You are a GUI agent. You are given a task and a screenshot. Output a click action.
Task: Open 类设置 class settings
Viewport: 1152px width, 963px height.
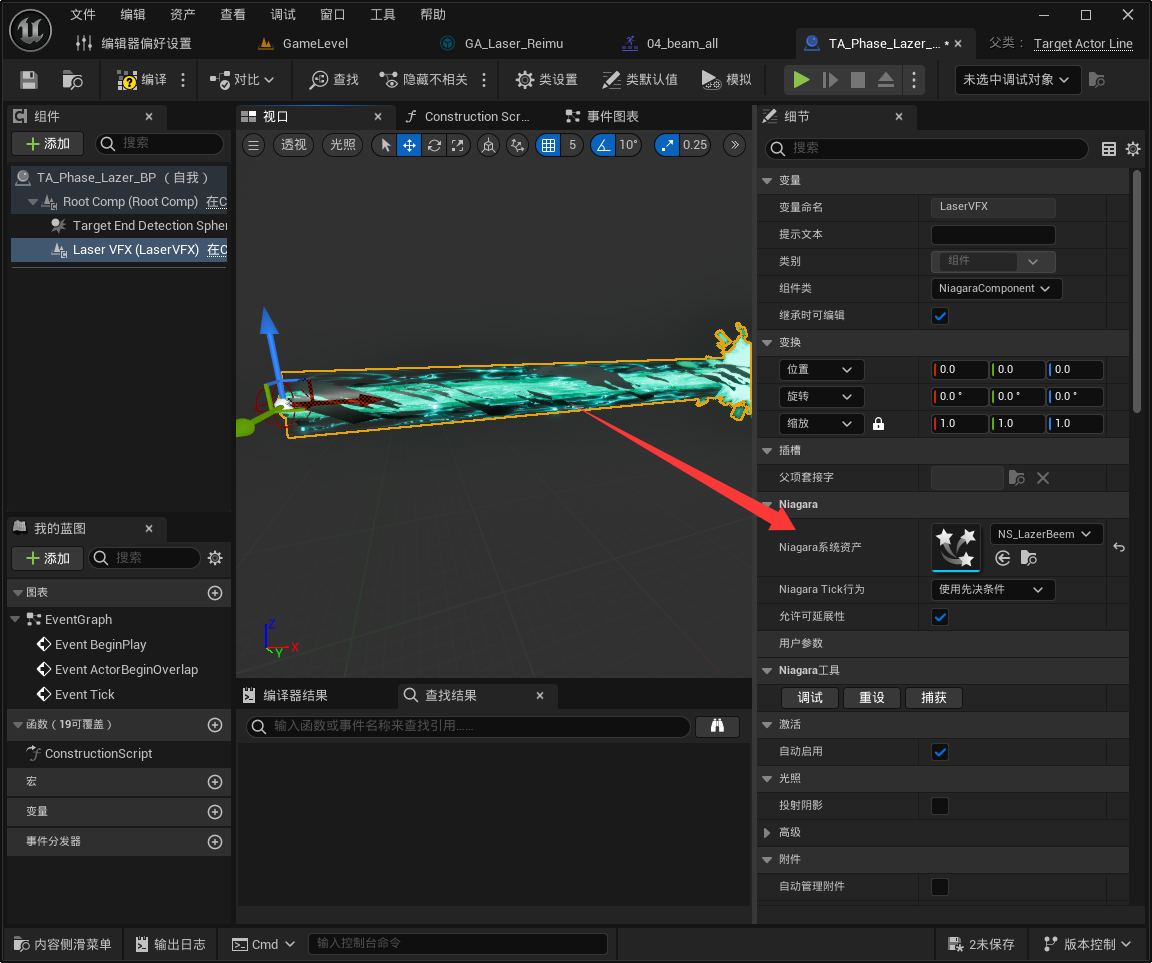coord(547,79)
